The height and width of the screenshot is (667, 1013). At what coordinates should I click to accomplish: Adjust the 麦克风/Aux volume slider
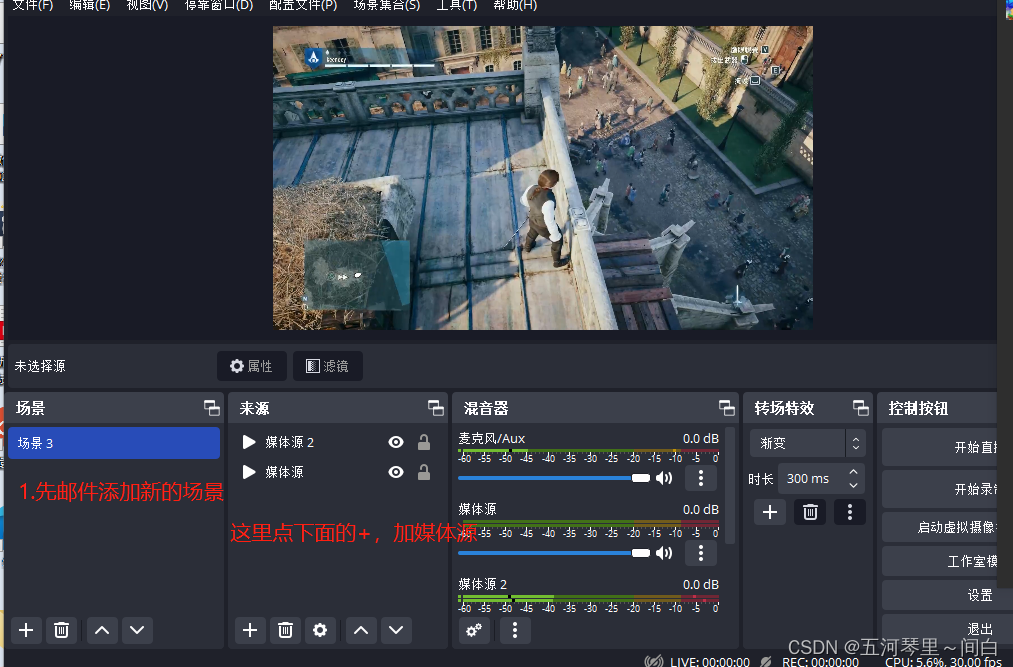coord(554,478)
